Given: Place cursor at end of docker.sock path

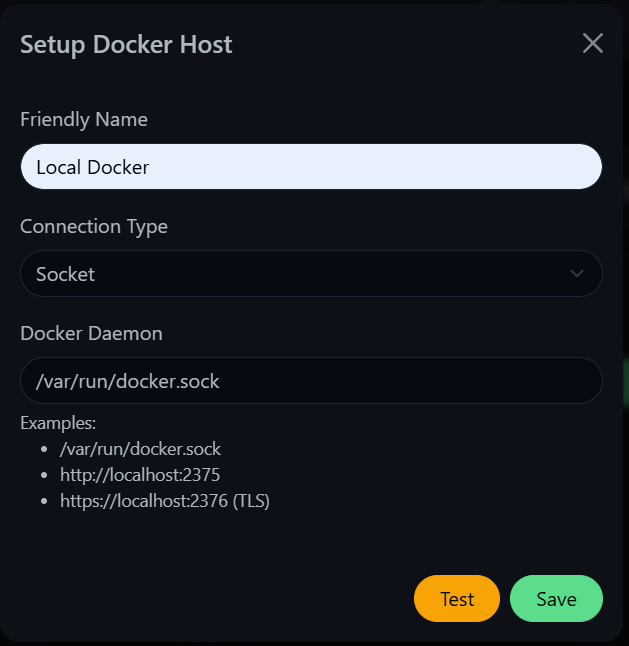Looking at the screenshot, I should [221, 381].
